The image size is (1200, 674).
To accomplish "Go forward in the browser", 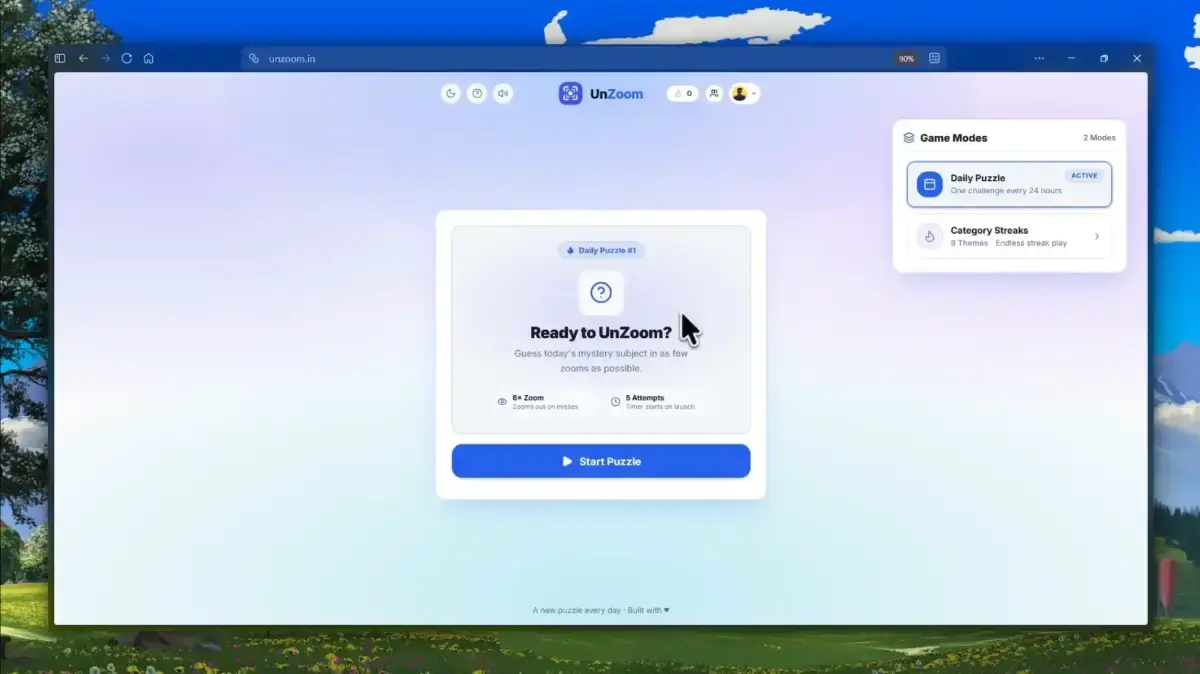I will coord(105,58).
